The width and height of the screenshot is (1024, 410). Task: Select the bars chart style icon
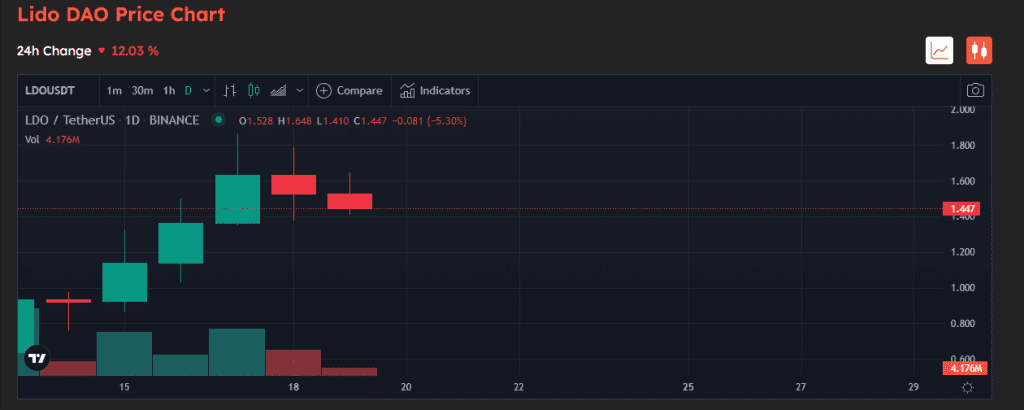tap(229, 91)
